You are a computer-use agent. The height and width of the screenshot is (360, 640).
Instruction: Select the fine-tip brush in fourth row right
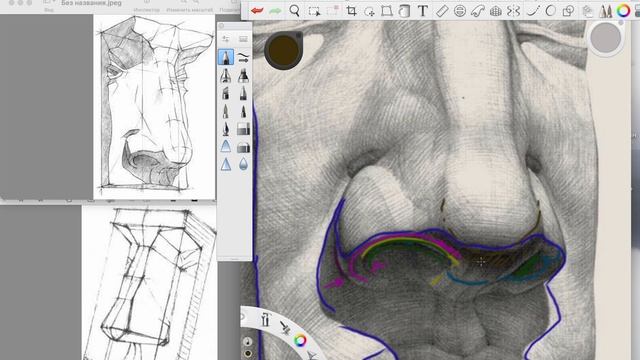[243, 111]
